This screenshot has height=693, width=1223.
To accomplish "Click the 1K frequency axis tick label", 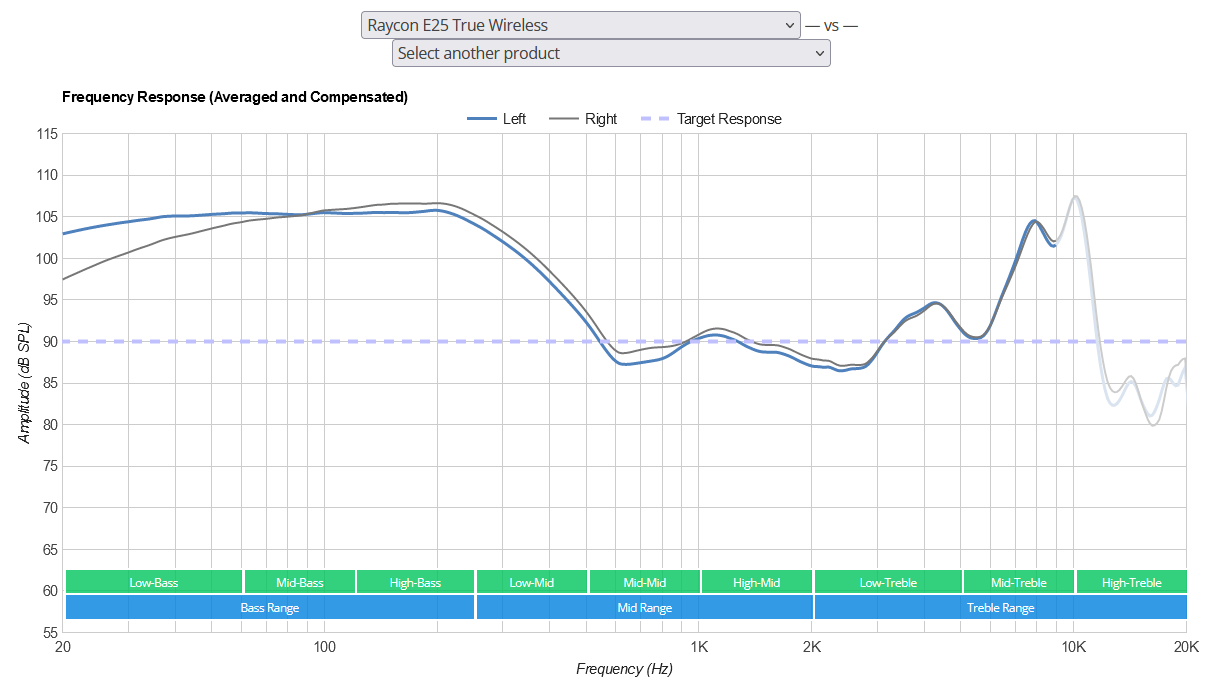I will (x=699, y=647).
